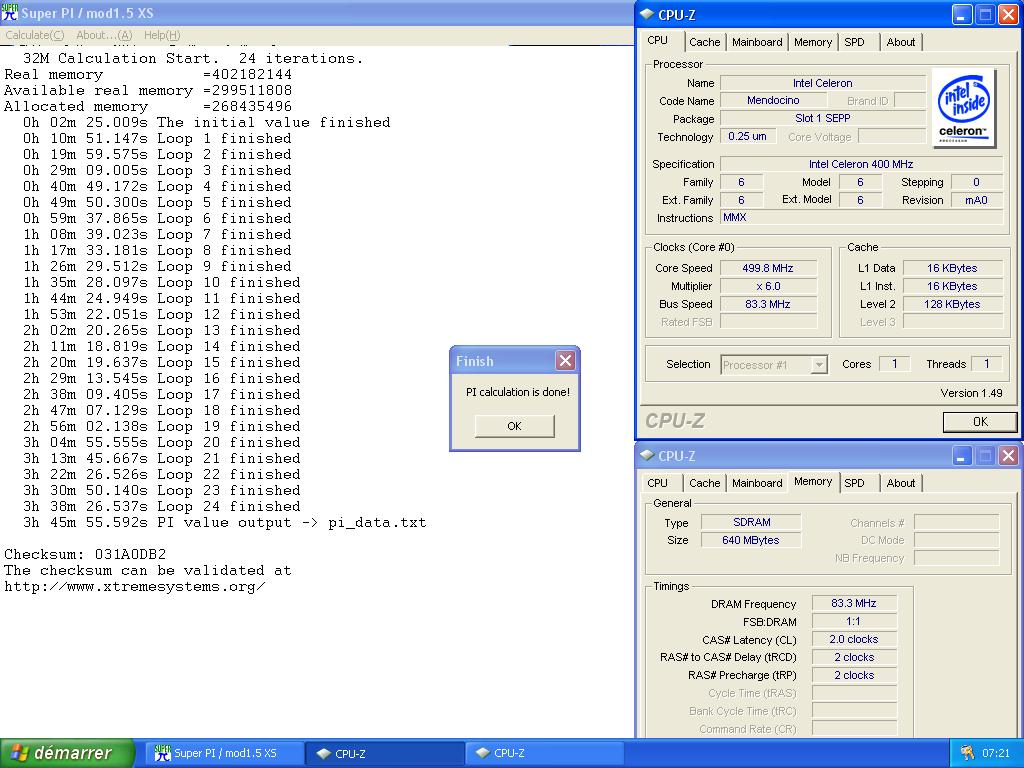The height and width of the screenshot is (768, 1024).
Task: Switch to Cache tab in lower CPU-Z
Action: [705, 483]
